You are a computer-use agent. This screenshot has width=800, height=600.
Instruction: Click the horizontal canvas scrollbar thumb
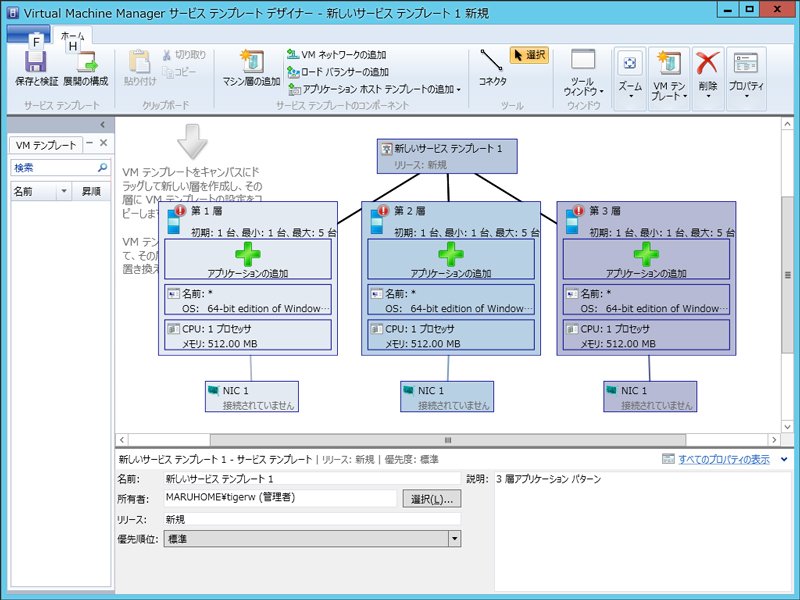448,440
